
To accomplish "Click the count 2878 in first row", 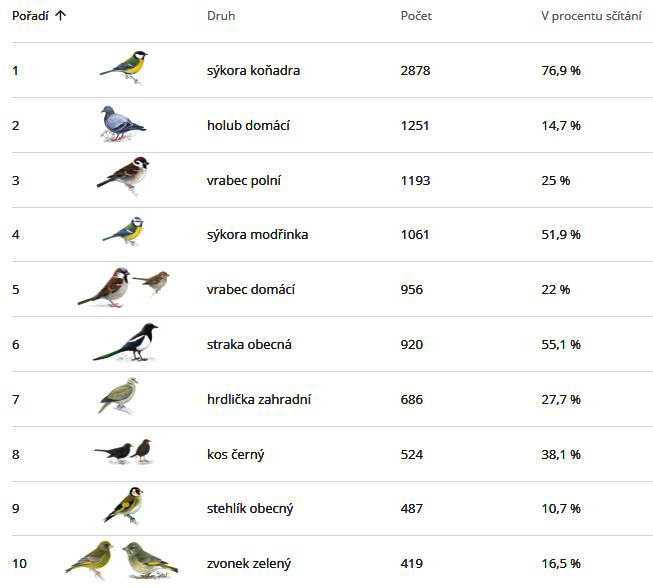I will click(415, 70).
